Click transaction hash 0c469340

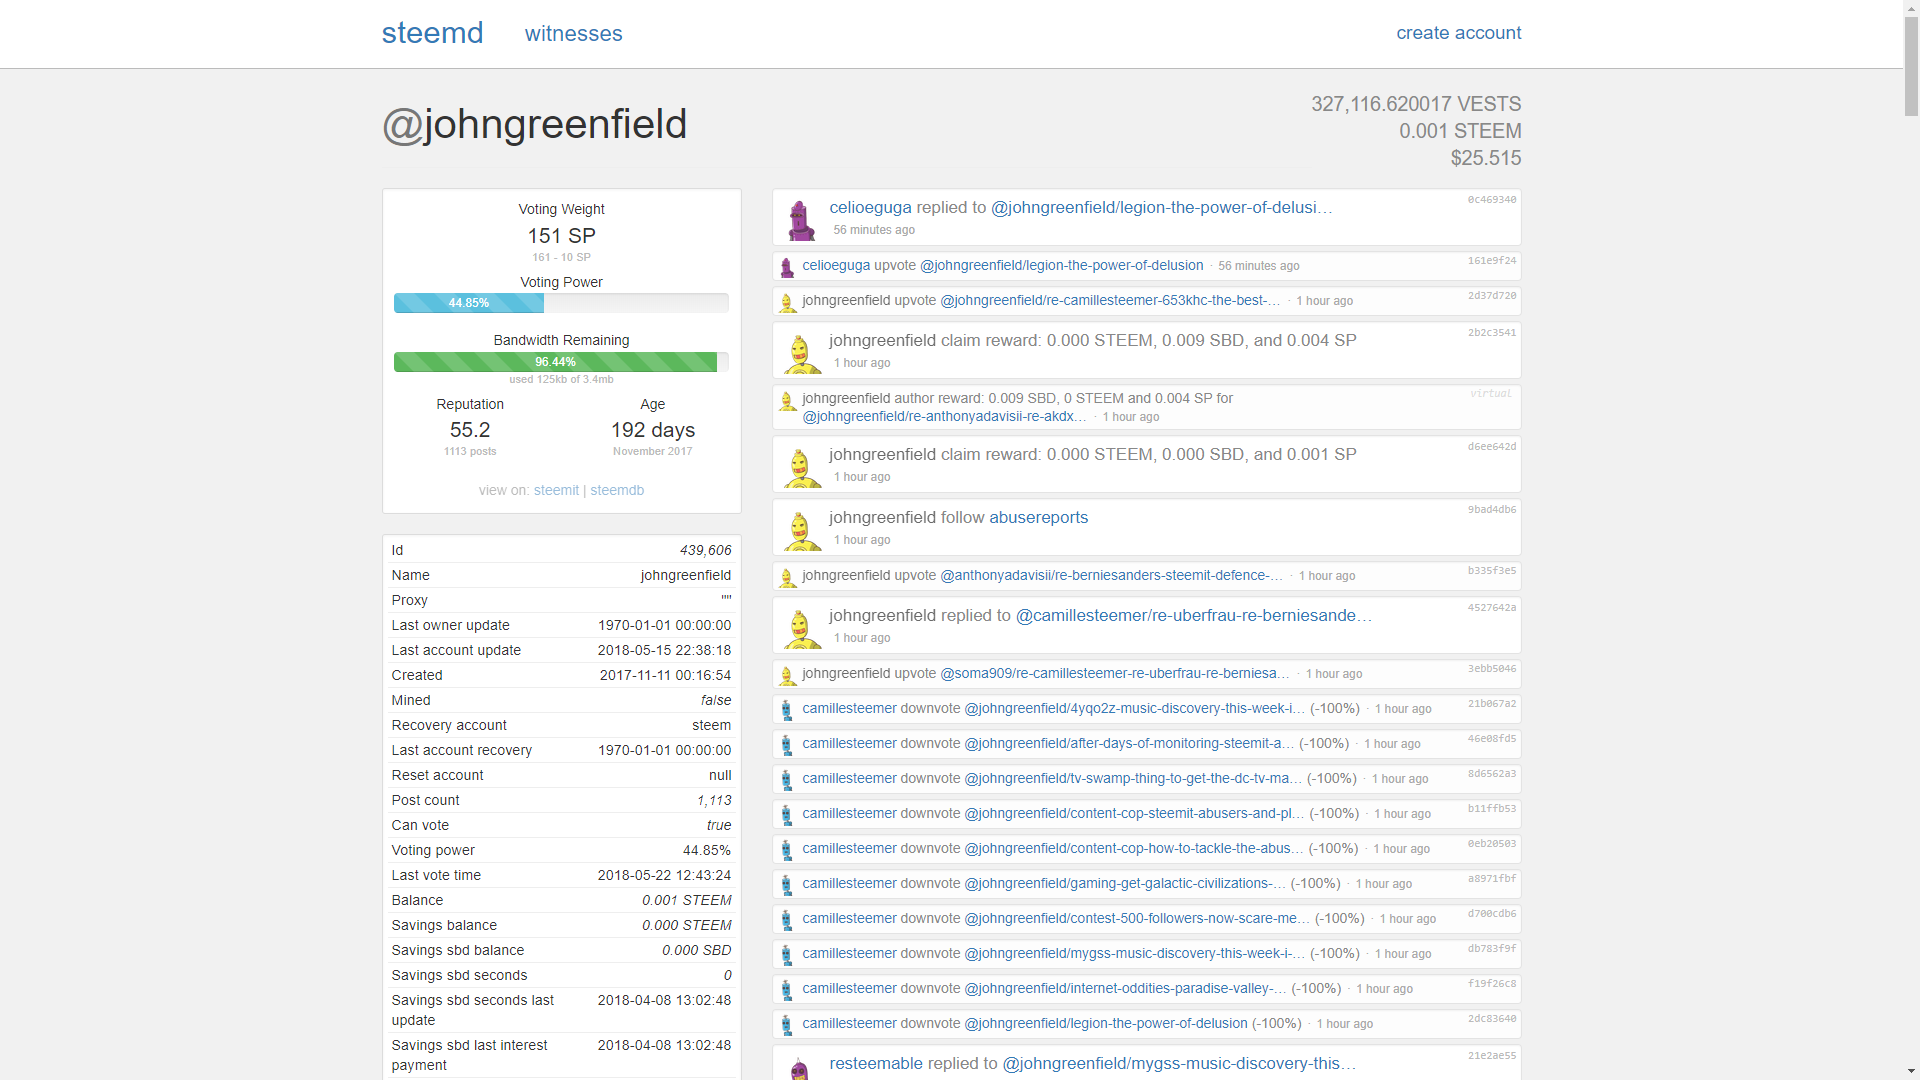pos(1491,200)
